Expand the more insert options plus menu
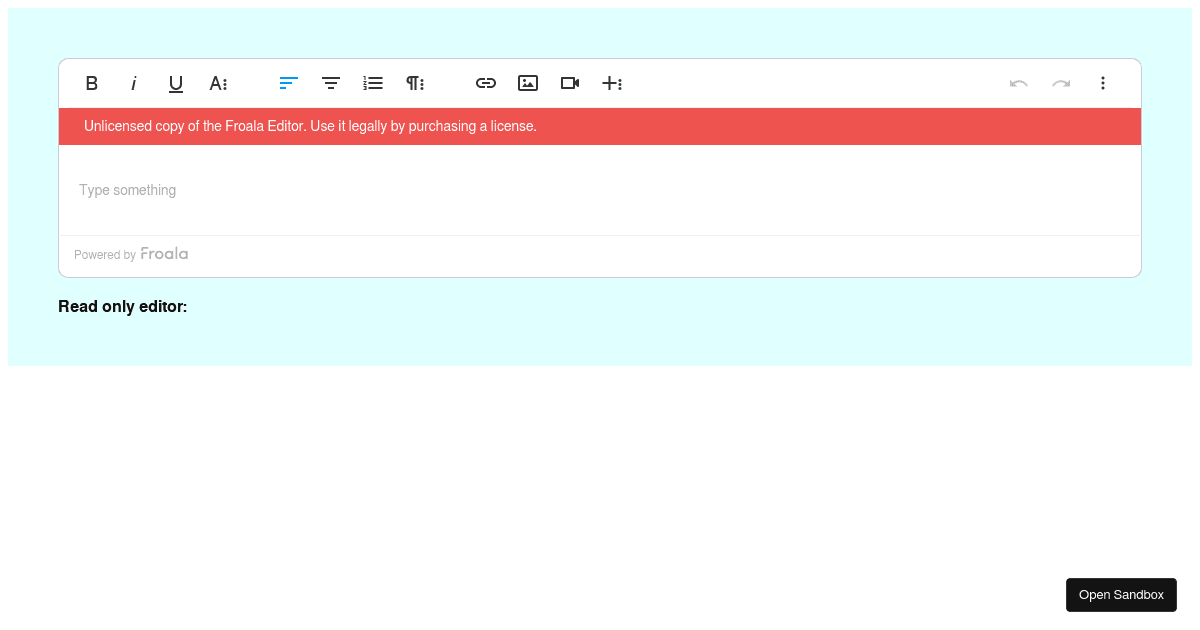The width and height of the screenshot is (1200, 630). tap(612, 83)
